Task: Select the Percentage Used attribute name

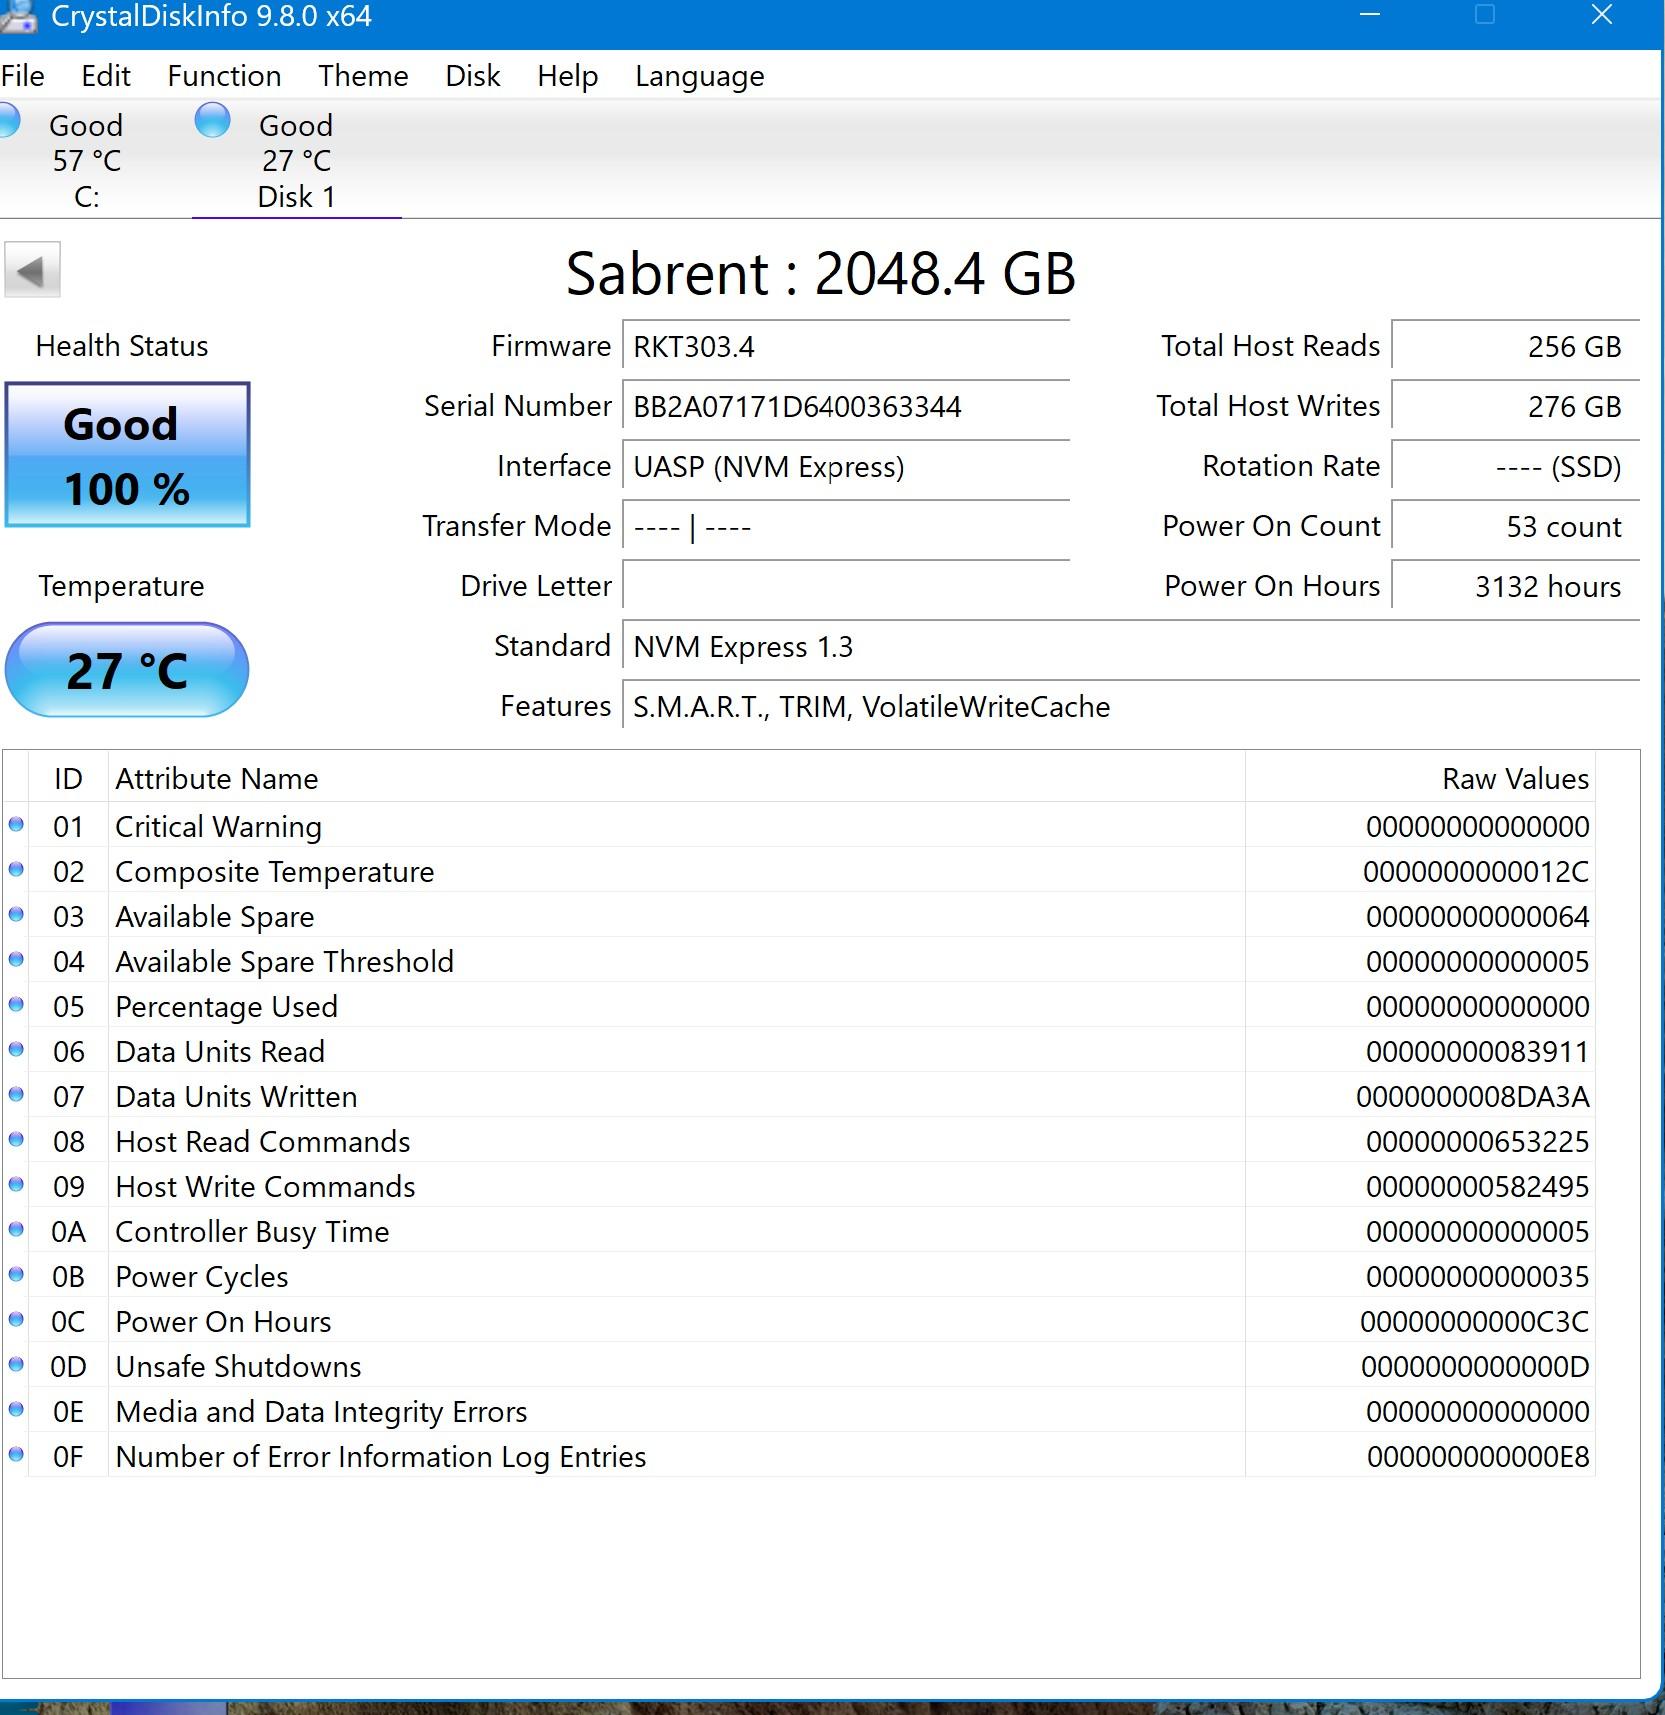Action: (226, 1007)
